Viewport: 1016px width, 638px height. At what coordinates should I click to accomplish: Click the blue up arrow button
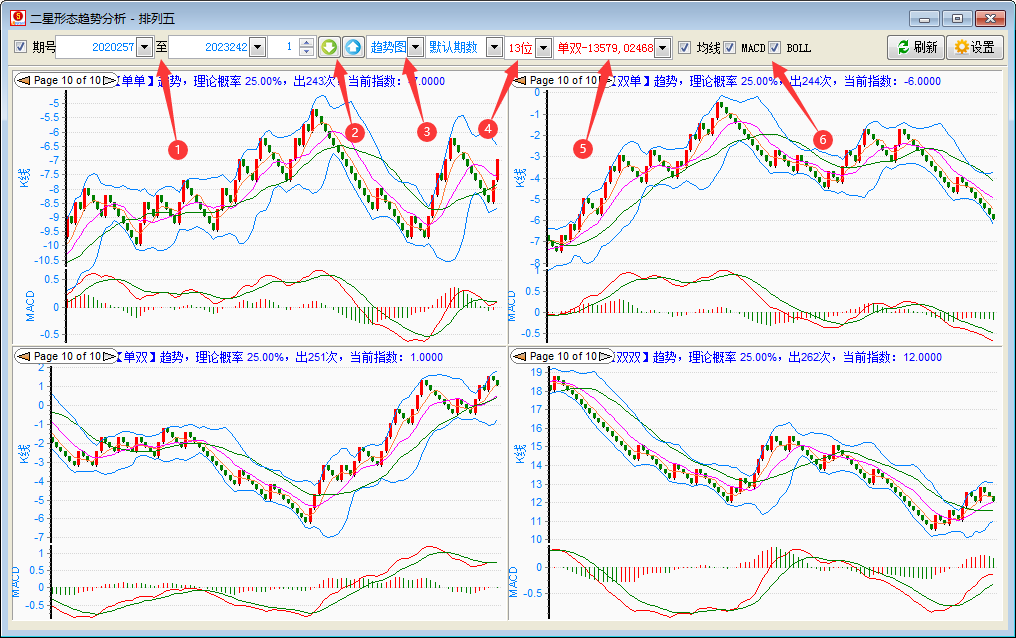point(353,47)
